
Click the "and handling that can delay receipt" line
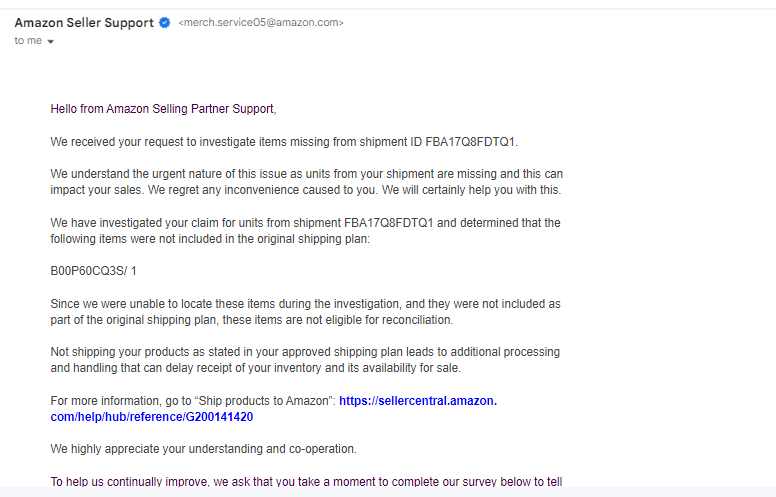[x=255, y=368]
